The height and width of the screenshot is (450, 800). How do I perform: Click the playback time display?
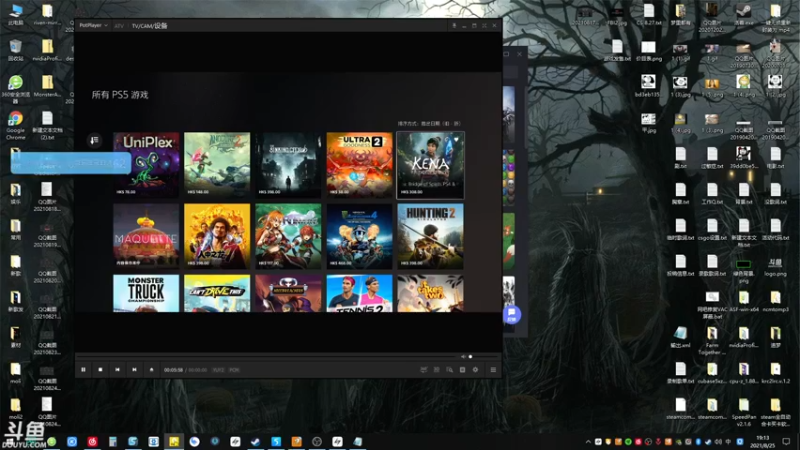click(x=185, y=370)
